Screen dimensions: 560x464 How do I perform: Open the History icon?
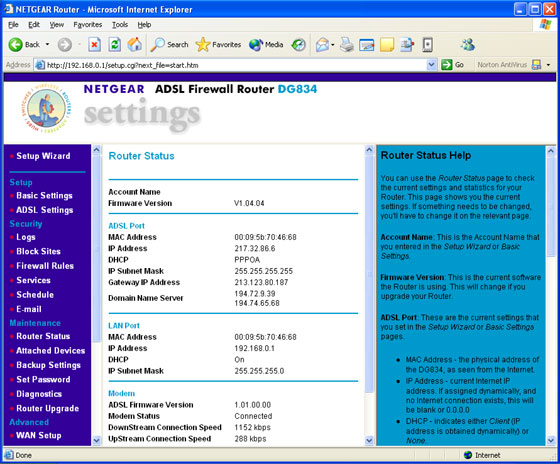[299, 45]
